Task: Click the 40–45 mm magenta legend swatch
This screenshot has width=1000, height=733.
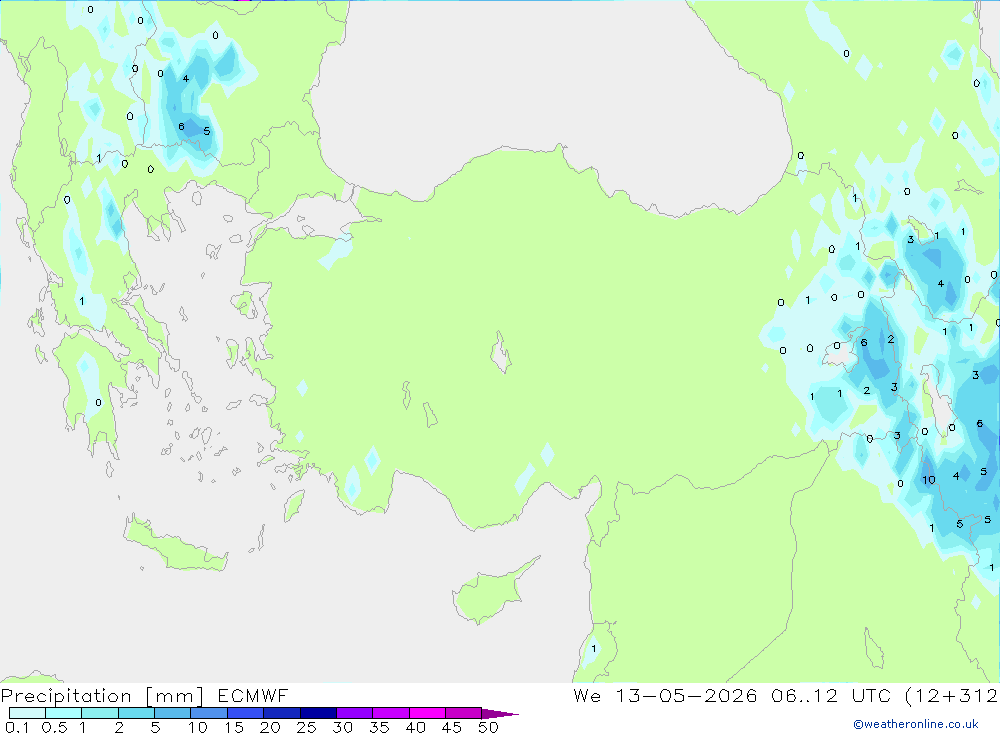Action: click(x=427, y=713)
